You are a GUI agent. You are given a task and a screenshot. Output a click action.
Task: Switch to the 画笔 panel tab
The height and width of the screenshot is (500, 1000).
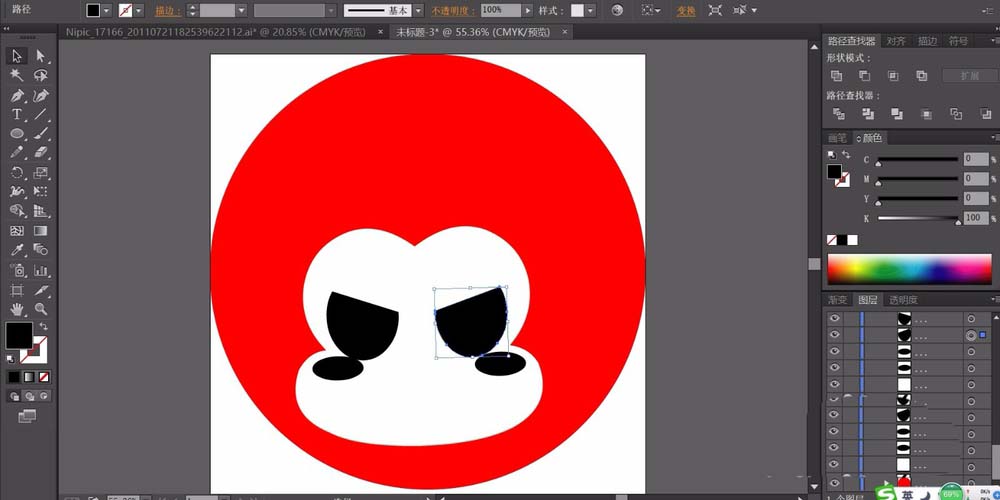(x=837, y=138)
